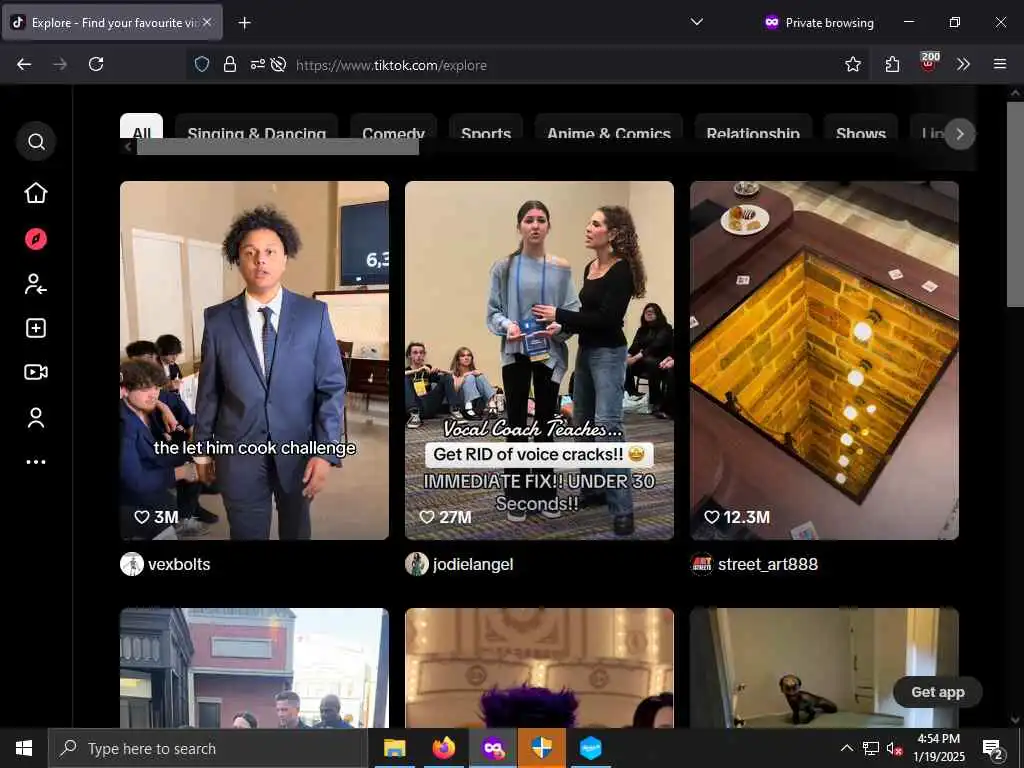Select the Anime & Comics category
1024x768 pixels.
(609, 127)
